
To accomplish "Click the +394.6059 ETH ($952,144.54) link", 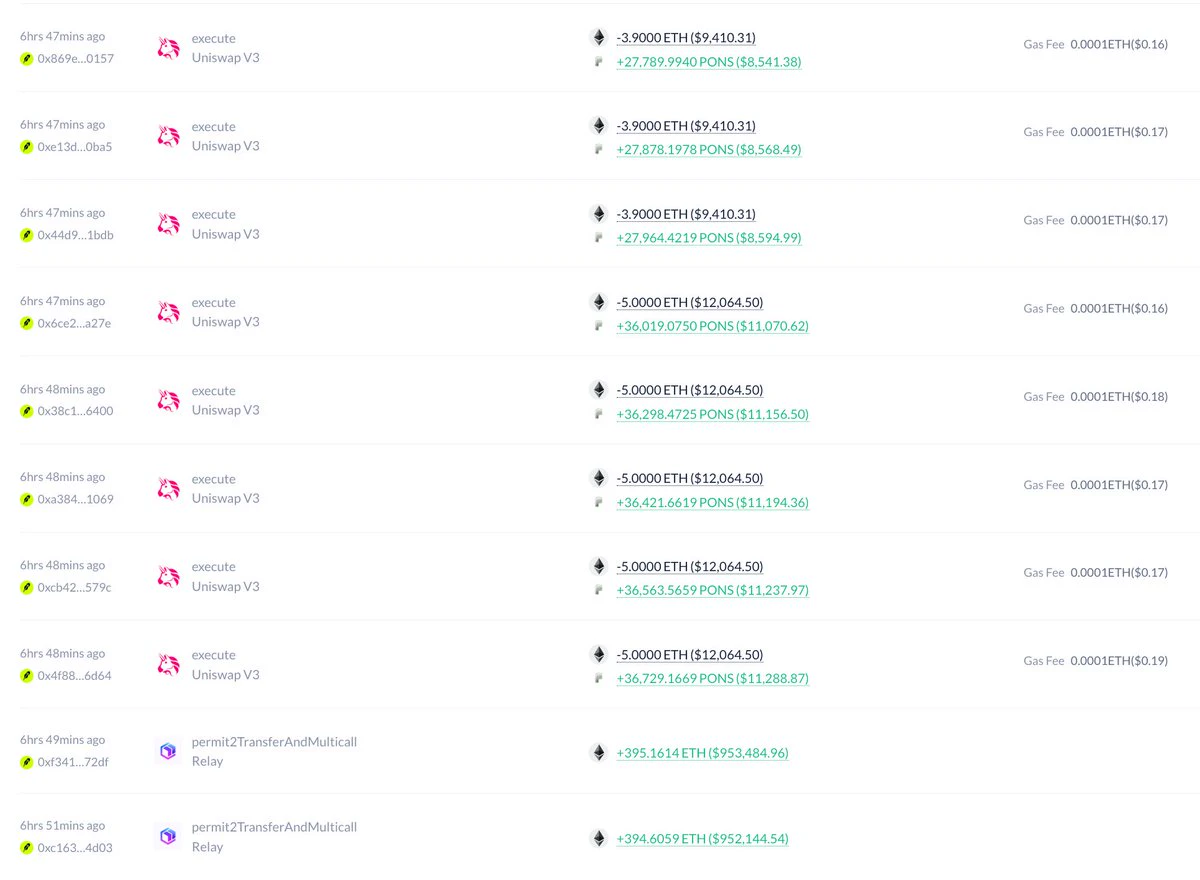I will point(703,839).
